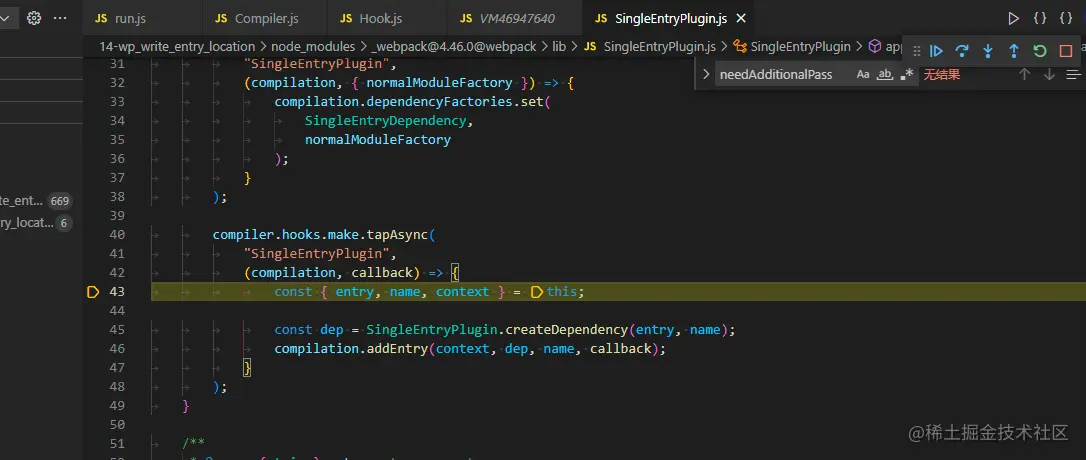Screen dimensions: 1086x460
Task: Step out of the current function
Action: pyautogui.click(x=1014, y=51)
